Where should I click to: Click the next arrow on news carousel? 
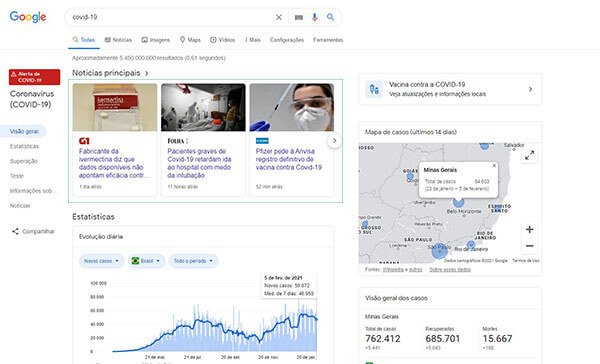[x=334, y=141]
